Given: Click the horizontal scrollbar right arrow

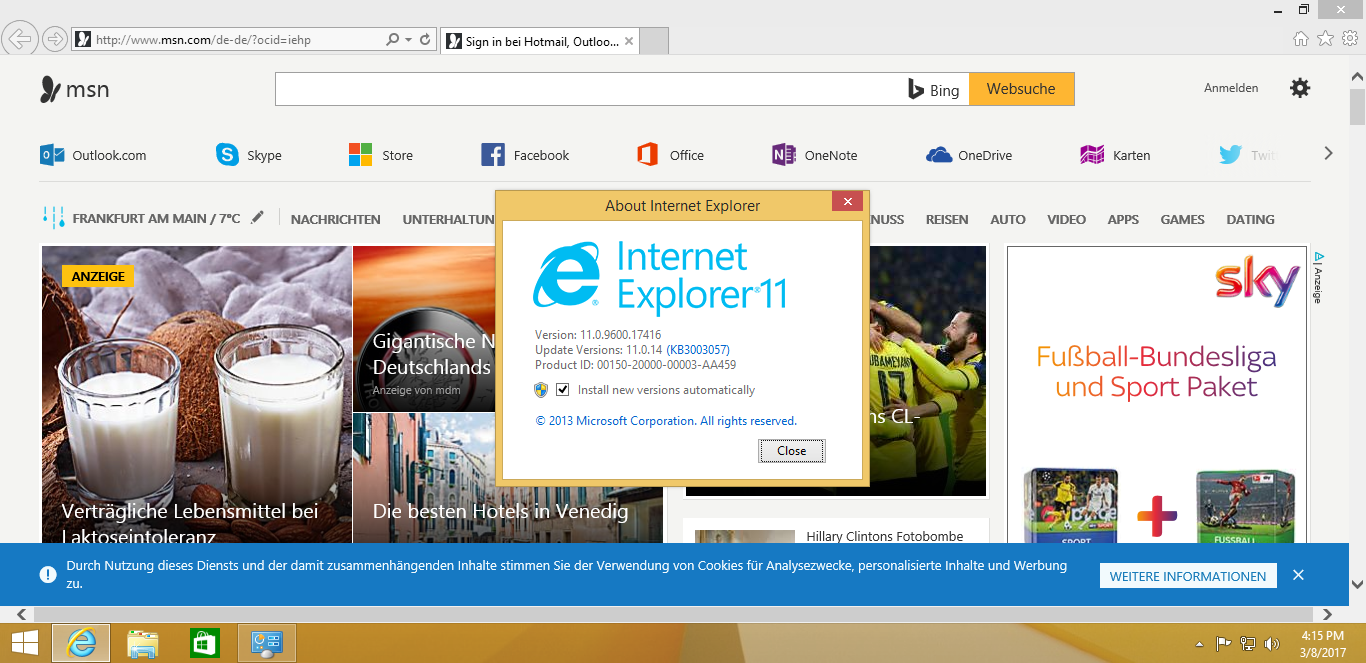Looking at the screenshot, I should tap(1328, 614).
